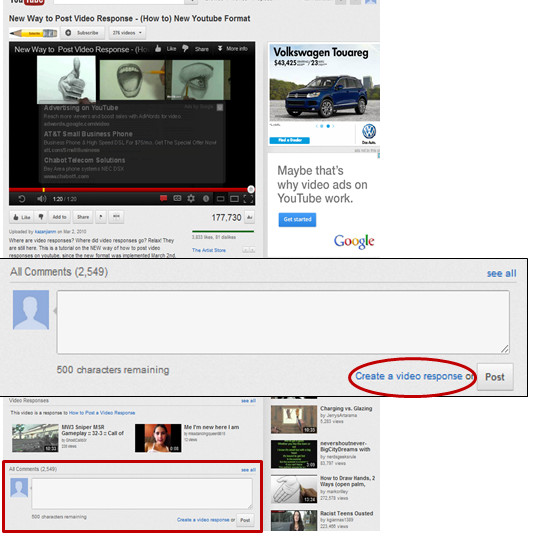
Task: Click the yellow ad marker on the progress bar
Action: click(x=43, y=190)
